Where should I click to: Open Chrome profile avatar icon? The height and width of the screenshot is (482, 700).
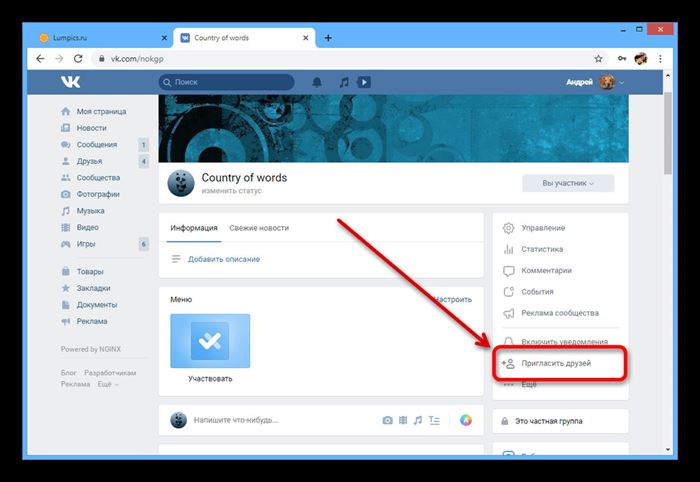641,58
